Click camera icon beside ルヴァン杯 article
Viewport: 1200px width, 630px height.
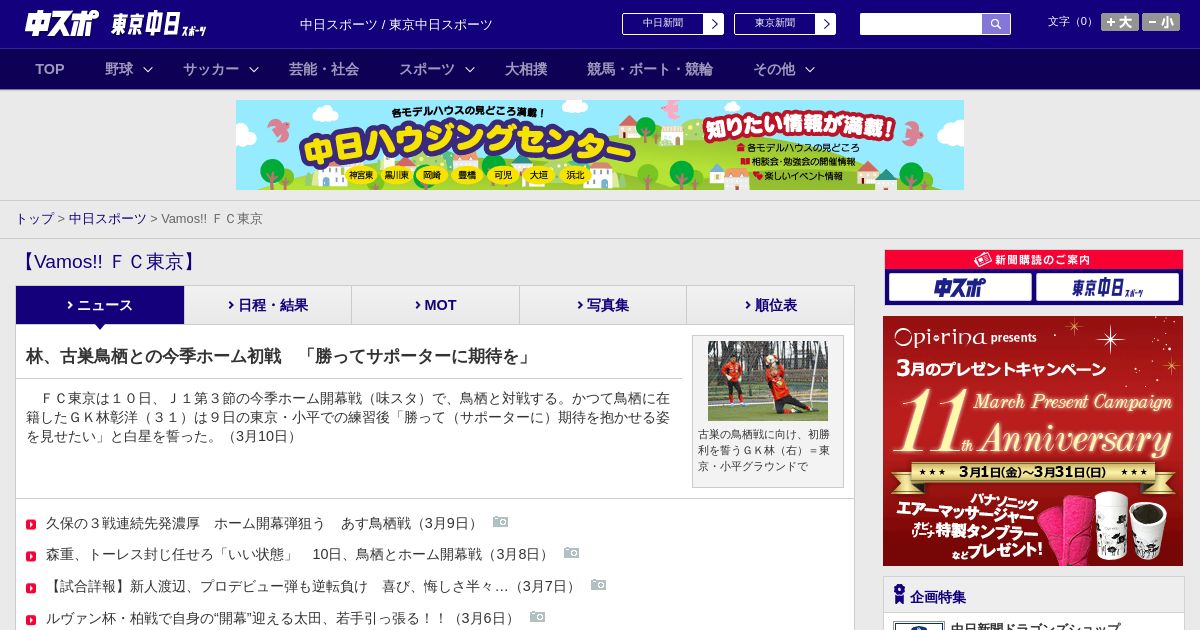click(x=537, y=617)
